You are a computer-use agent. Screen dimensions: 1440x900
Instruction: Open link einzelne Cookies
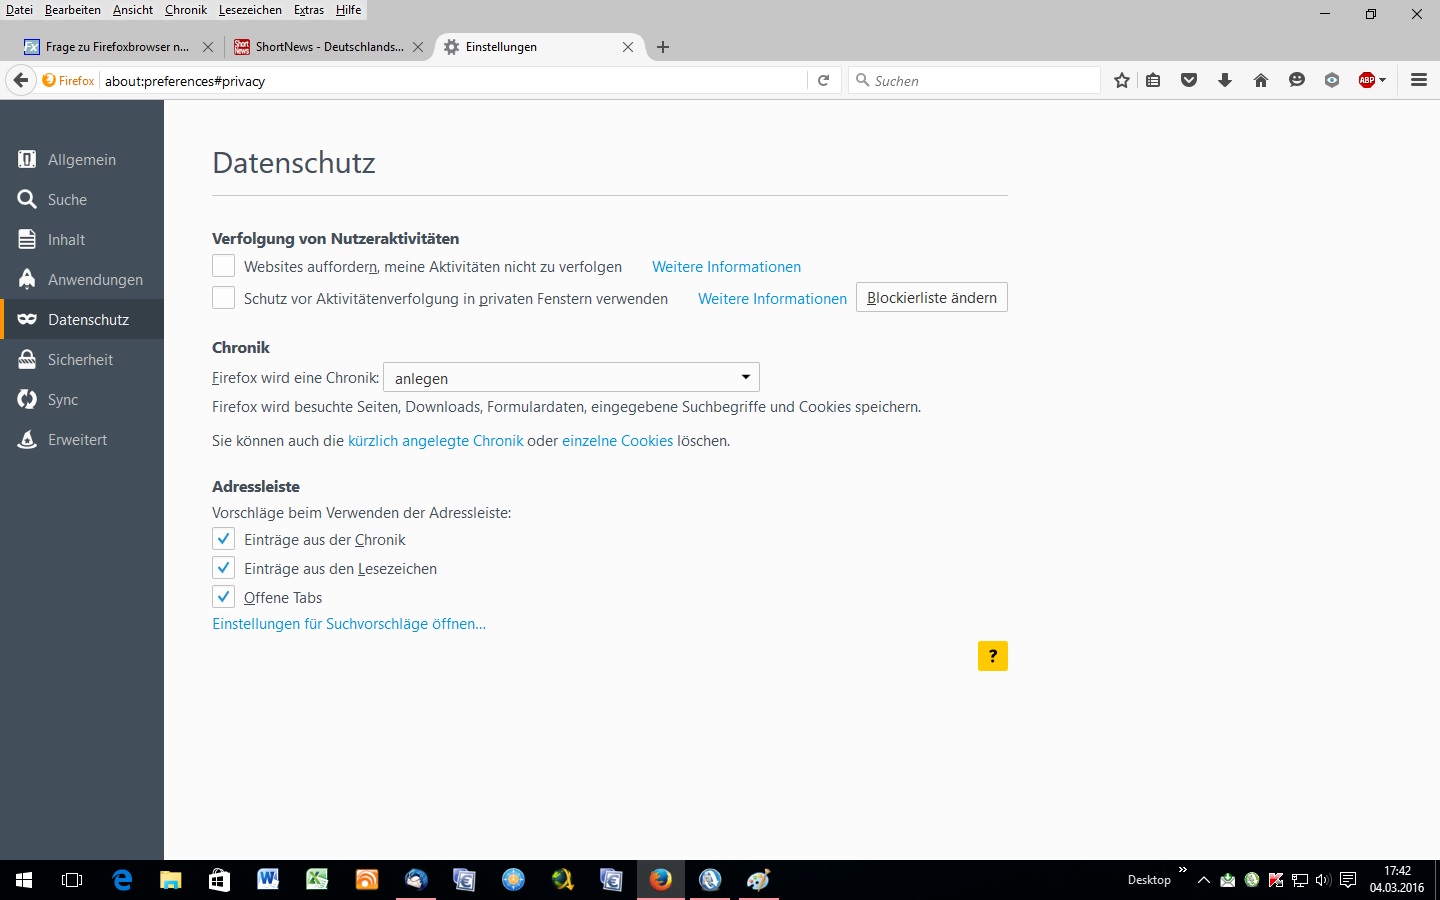pyautogui.click(x=617, y=441)
